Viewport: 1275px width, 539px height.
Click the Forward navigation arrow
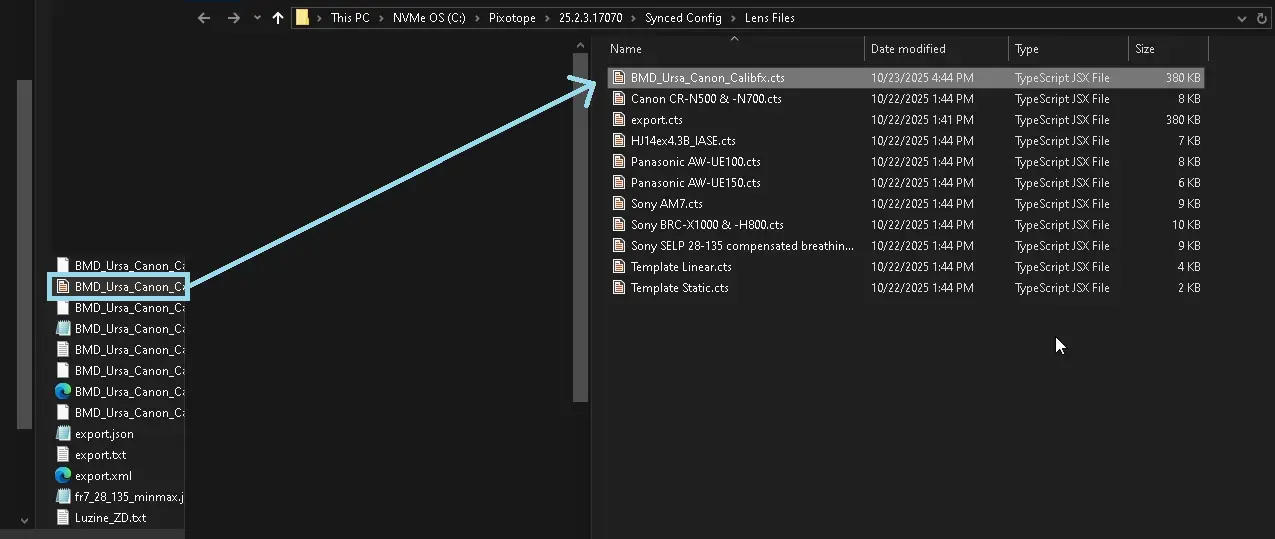tap(233, 18)
